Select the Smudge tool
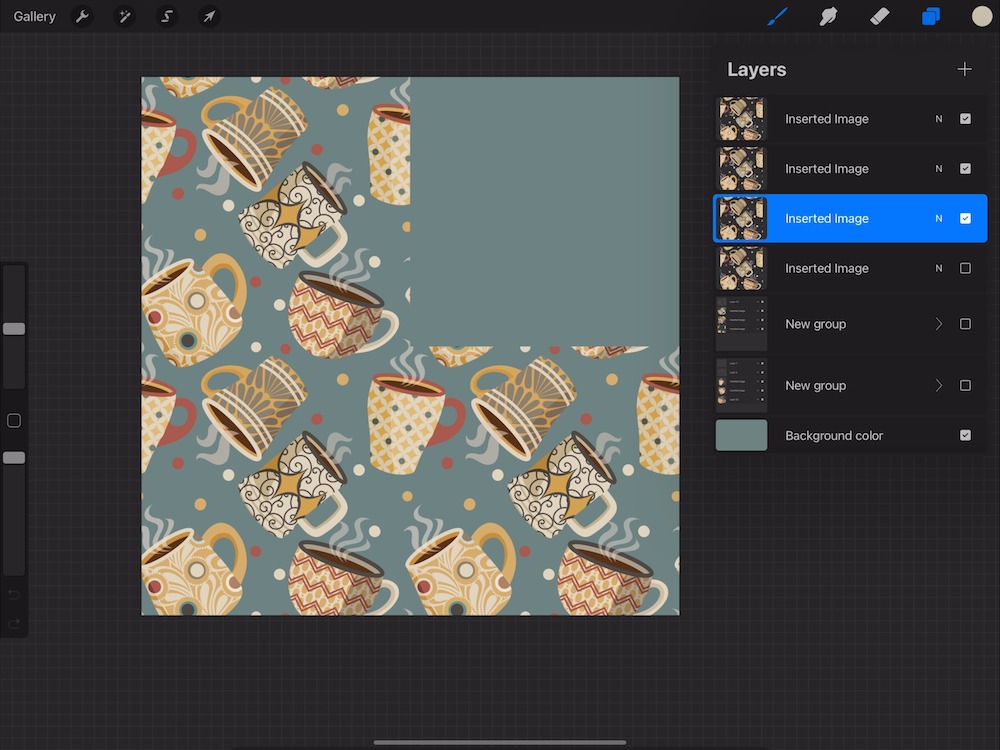The width and height of the screenshot is (1000, 750). click(828, 17)
